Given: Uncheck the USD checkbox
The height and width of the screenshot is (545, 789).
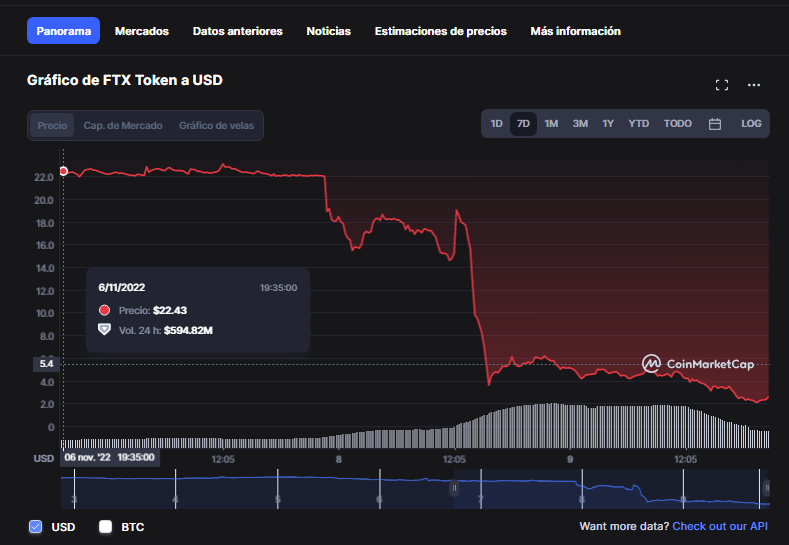Looking at the screenshot, I should 35,526.
